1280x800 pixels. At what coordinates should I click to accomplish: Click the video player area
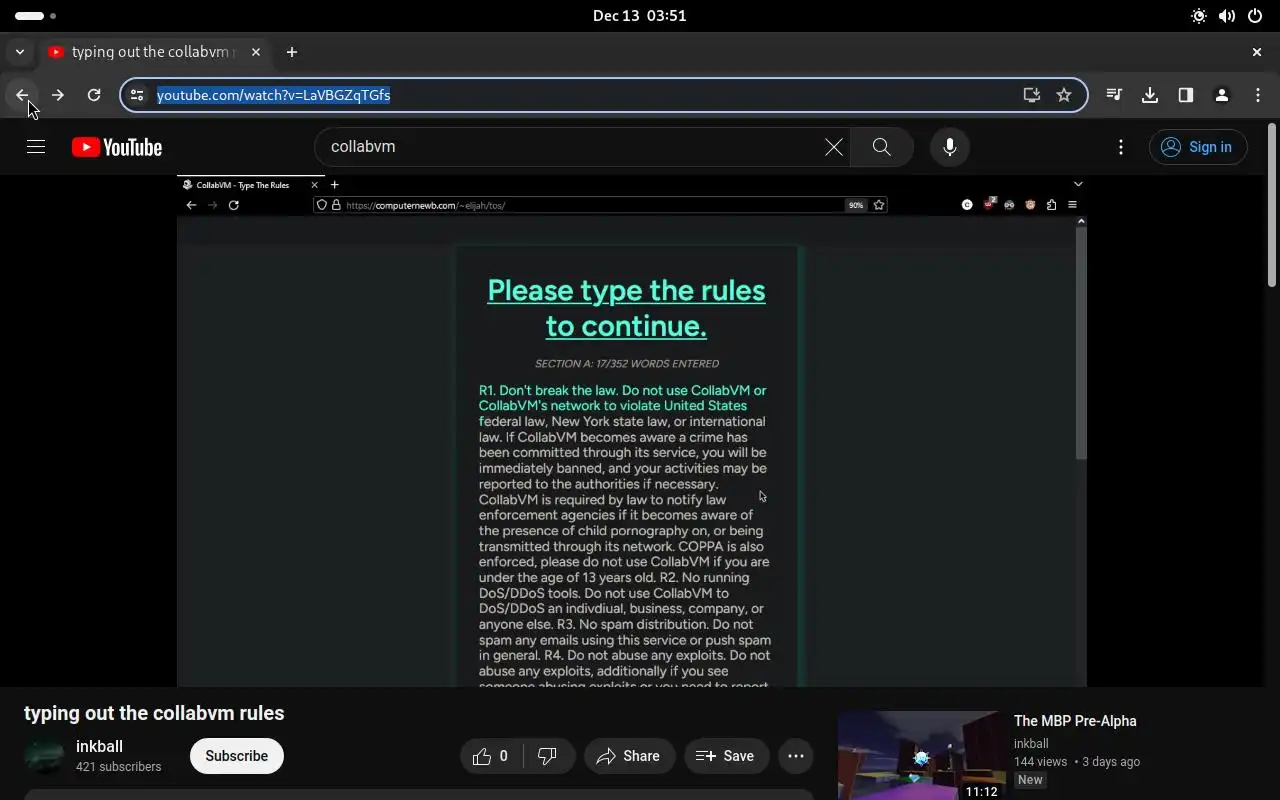(632, 431)
